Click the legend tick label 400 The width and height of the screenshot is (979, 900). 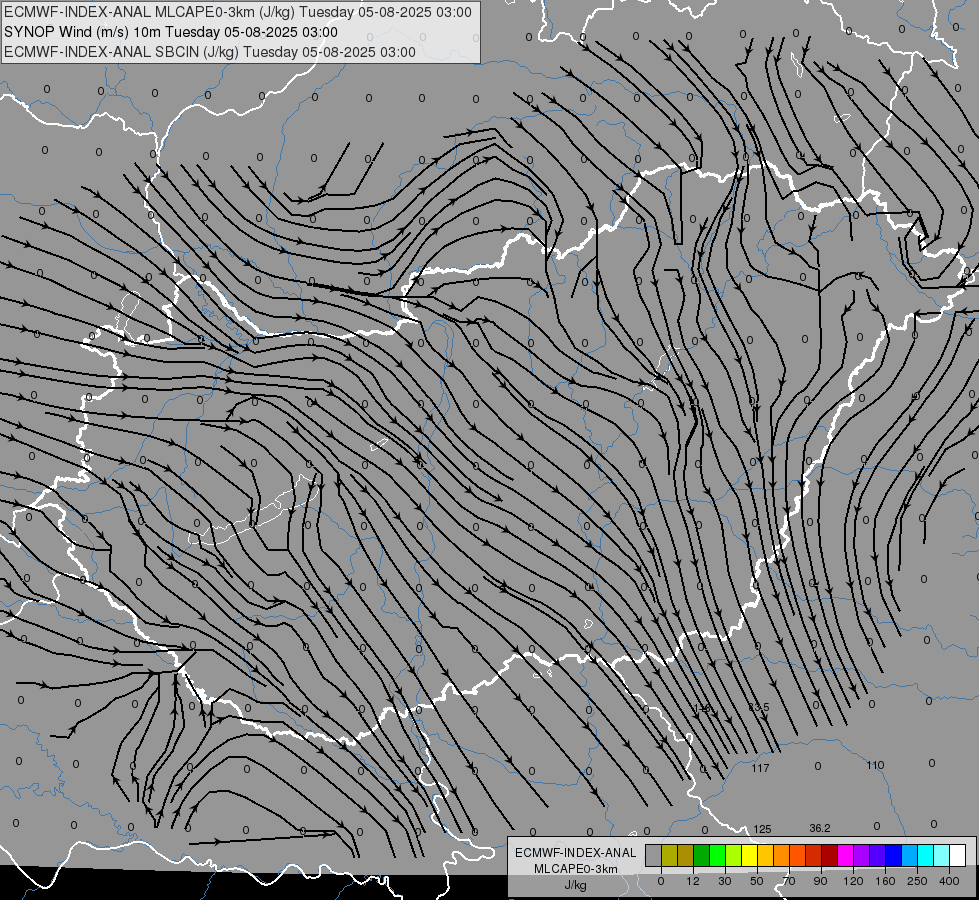pos(949,881)
